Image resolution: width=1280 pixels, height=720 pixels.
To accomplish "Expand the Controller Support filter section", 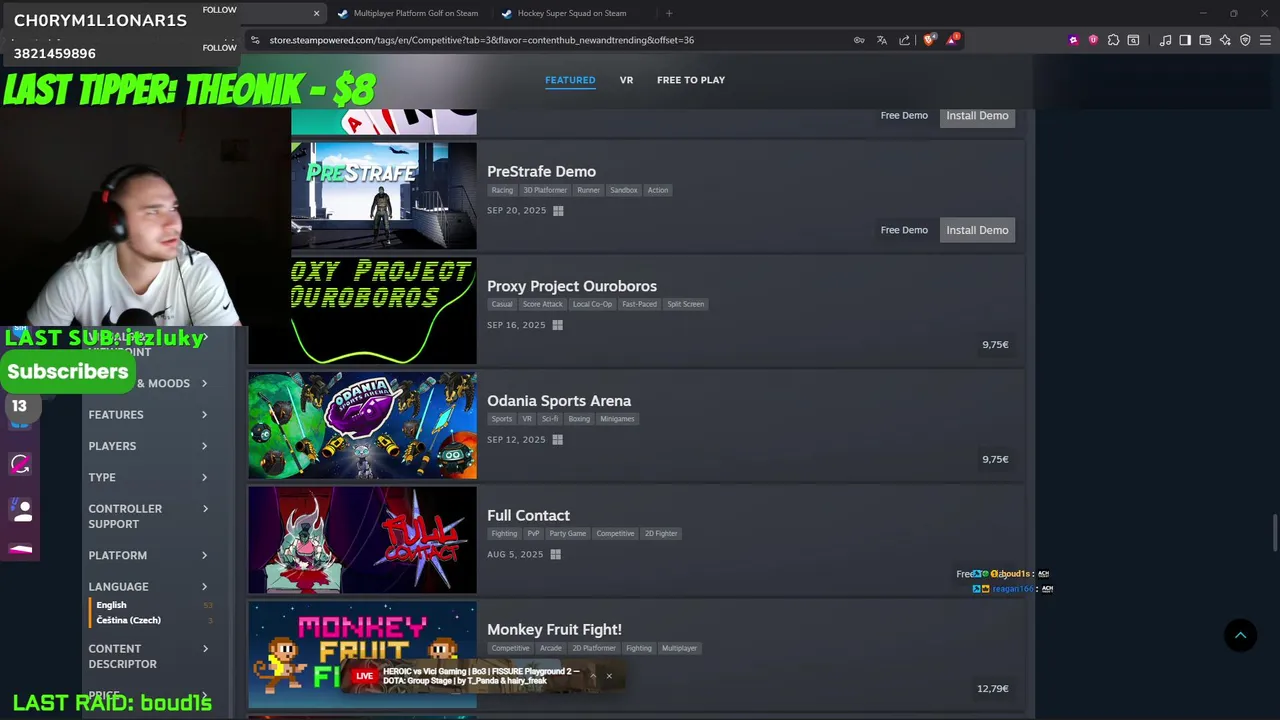I will point(148,516).
